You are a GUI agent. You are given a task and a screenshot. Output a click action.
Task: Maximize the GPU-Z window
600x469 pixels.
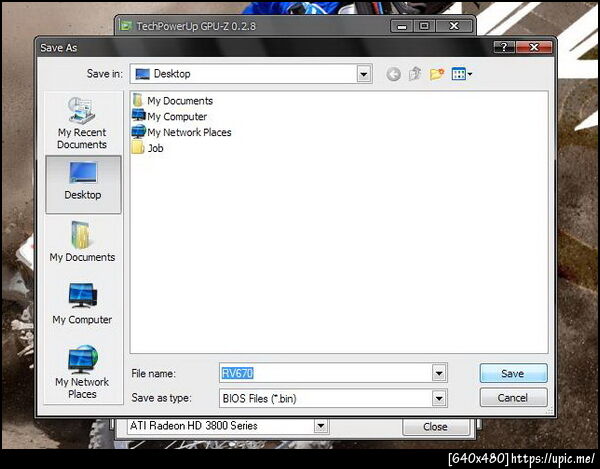424,26
